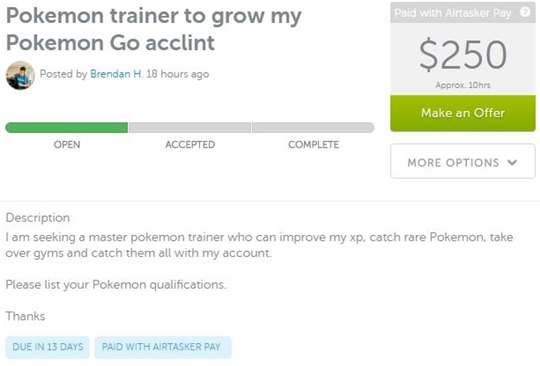The width and height of the screenshot is (540, 366).
Task: Click the OPEN status label
Action: click(x=67, y=145)
